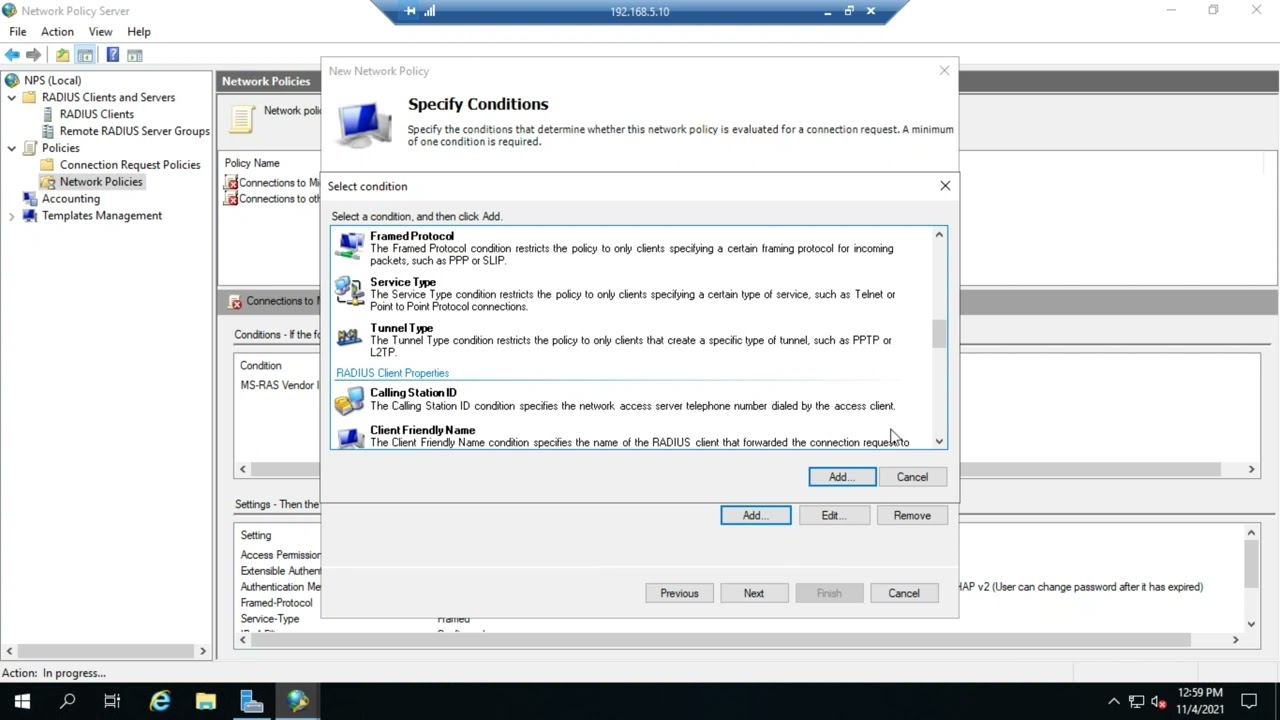The width and height of the screenshot is (1280, 720).
Task: Click the condition list scroll down arrow
Action: tap(939, 441)
